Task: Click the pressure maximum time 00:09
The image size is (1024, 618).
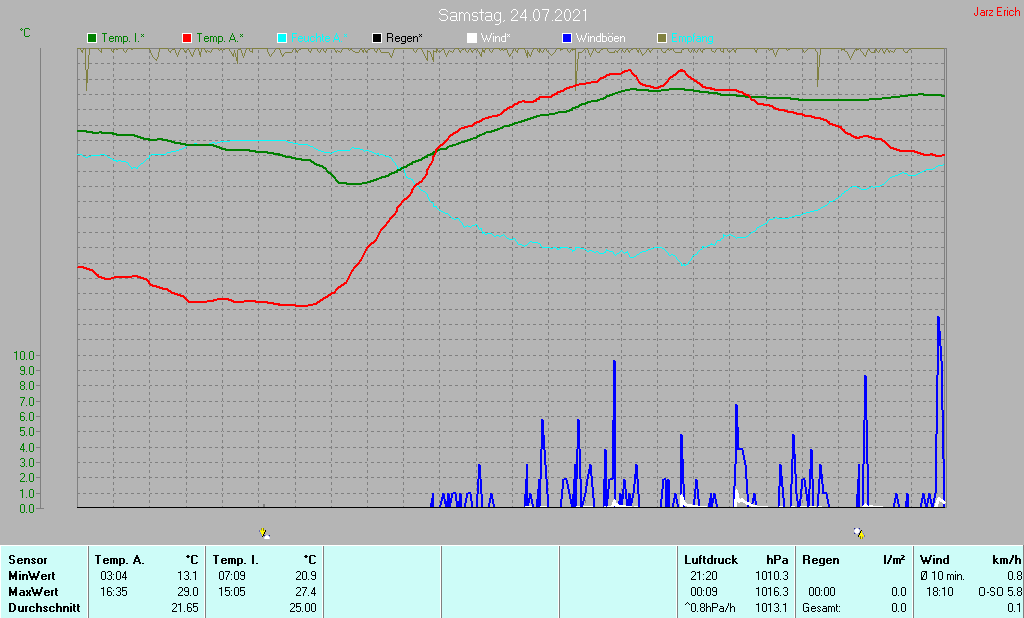Action: 704,592
